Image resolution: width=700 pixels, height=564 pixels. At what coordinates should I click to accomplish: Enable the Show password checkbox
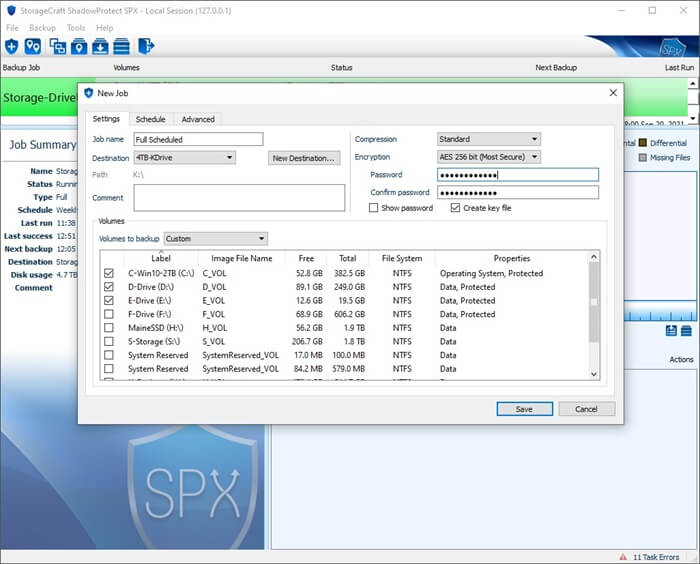[x=373, y=208]
